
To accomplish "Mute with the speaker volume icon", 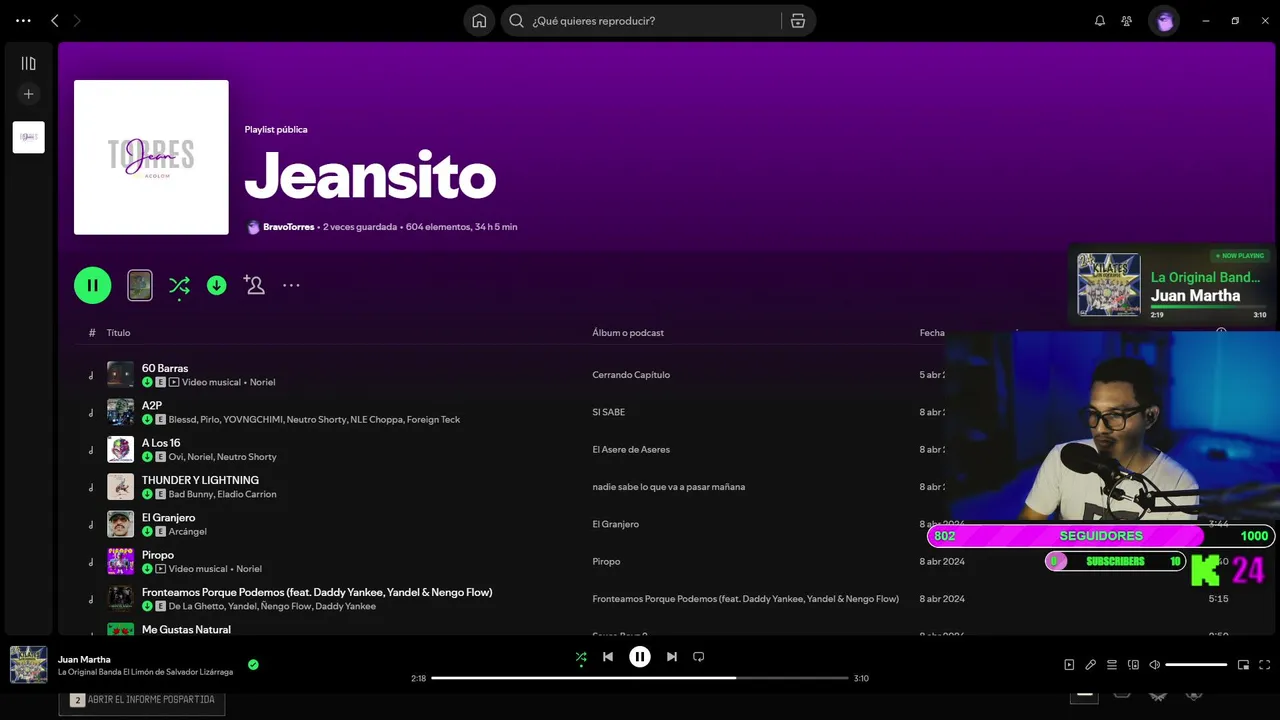I will (1155, 665).
